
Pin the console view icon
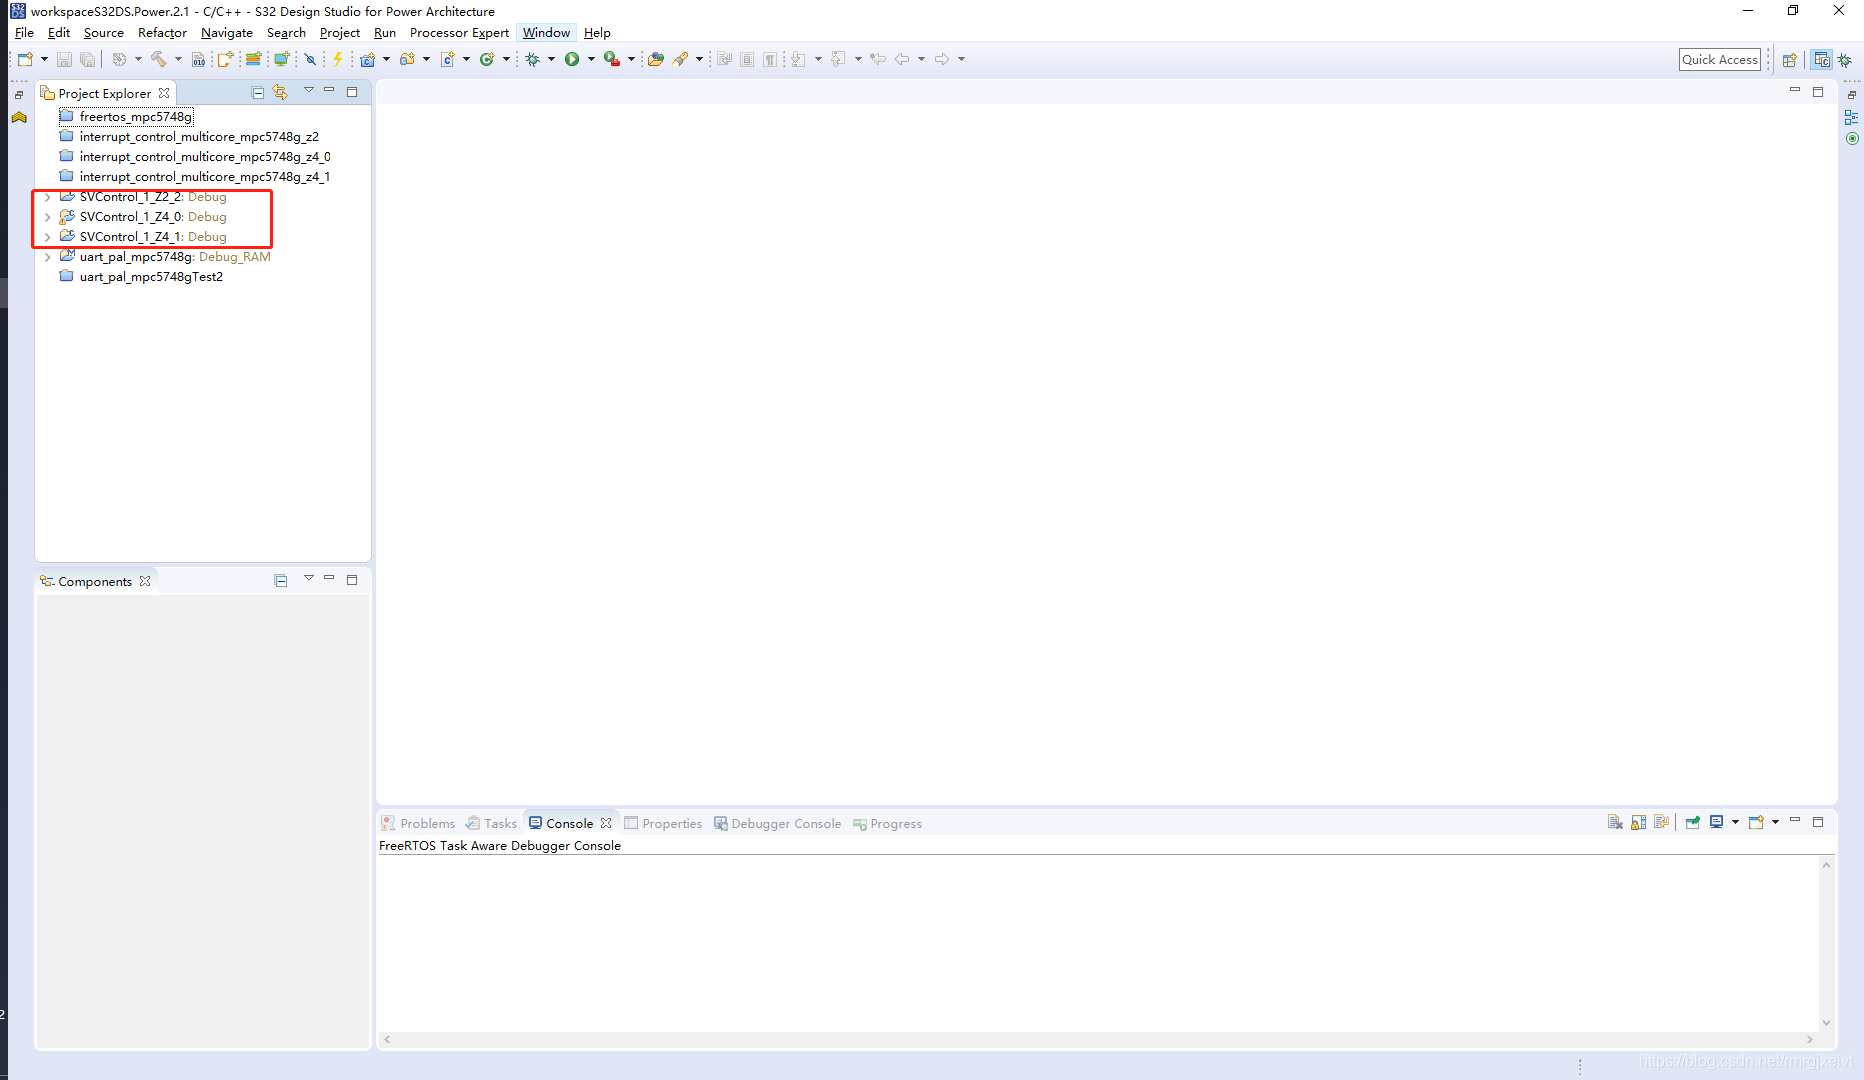point(1692,822)
